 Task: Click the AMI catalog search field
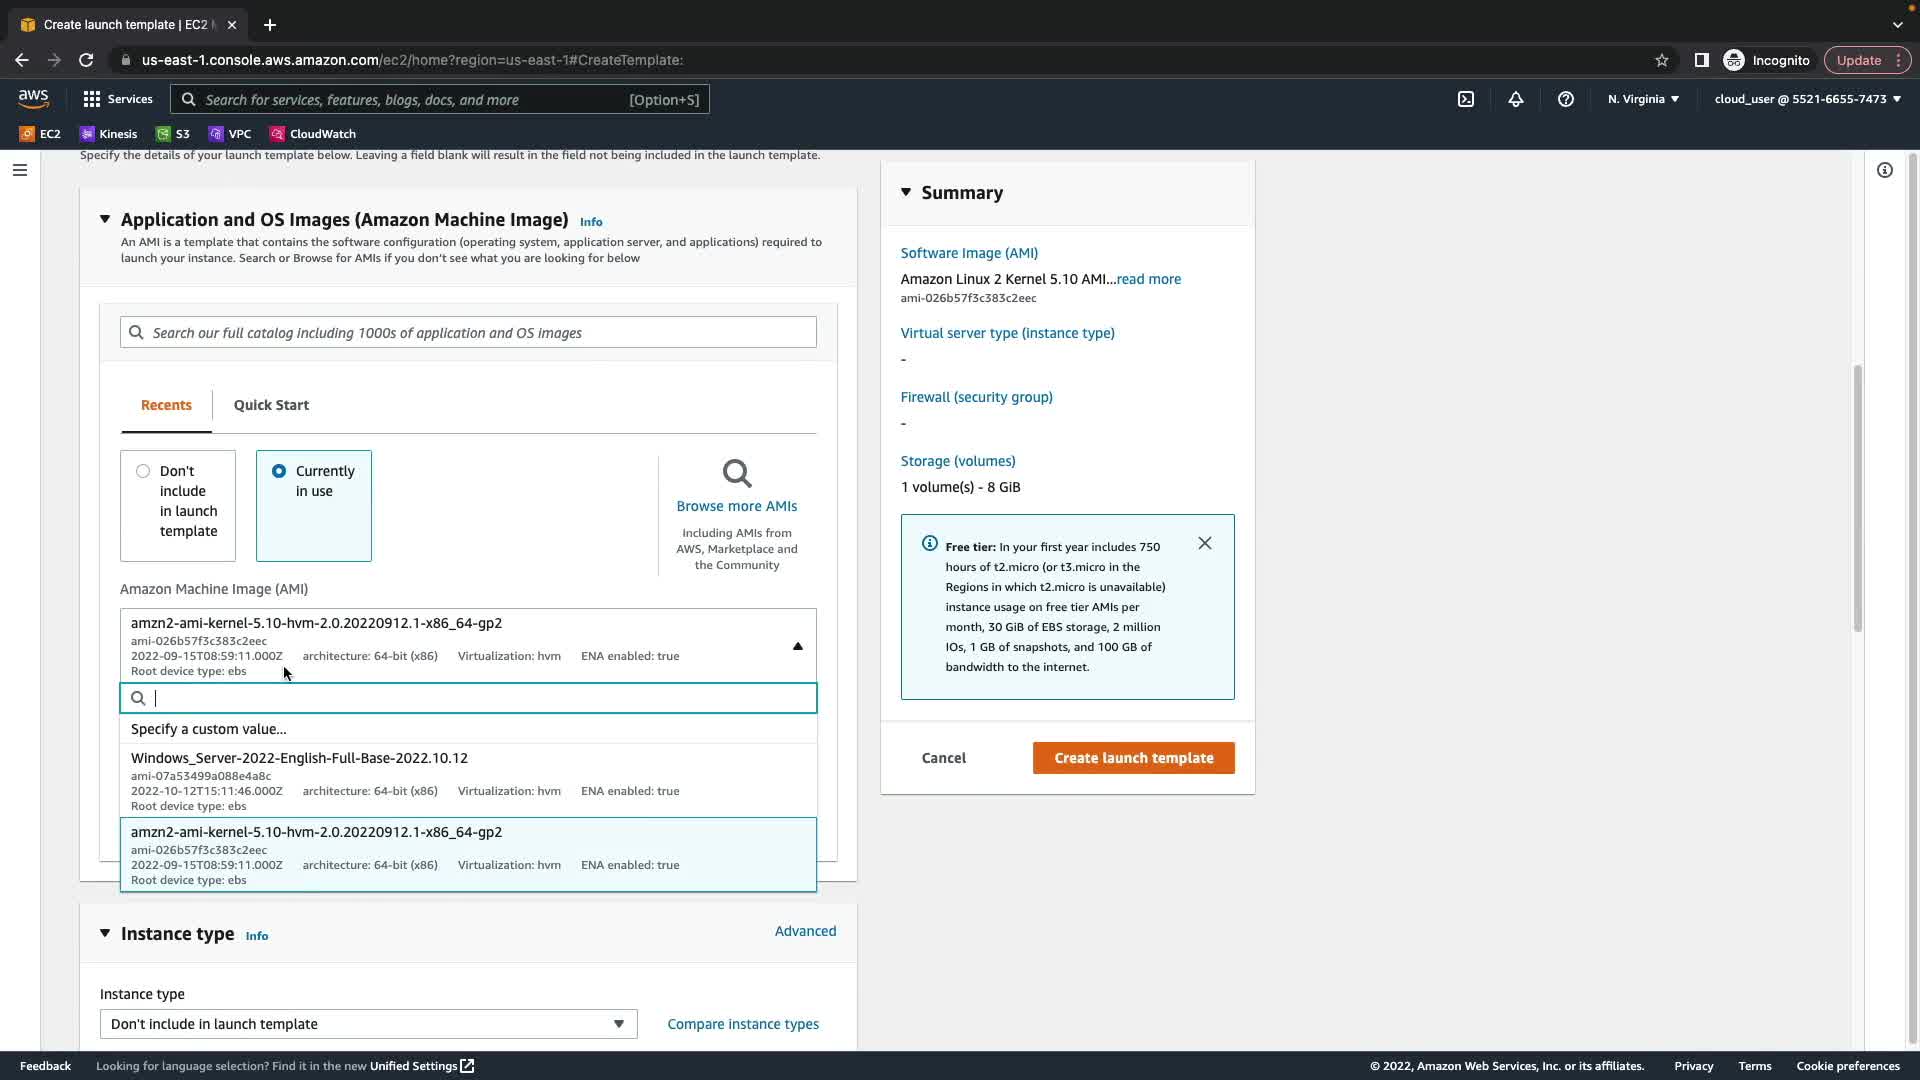468,333
